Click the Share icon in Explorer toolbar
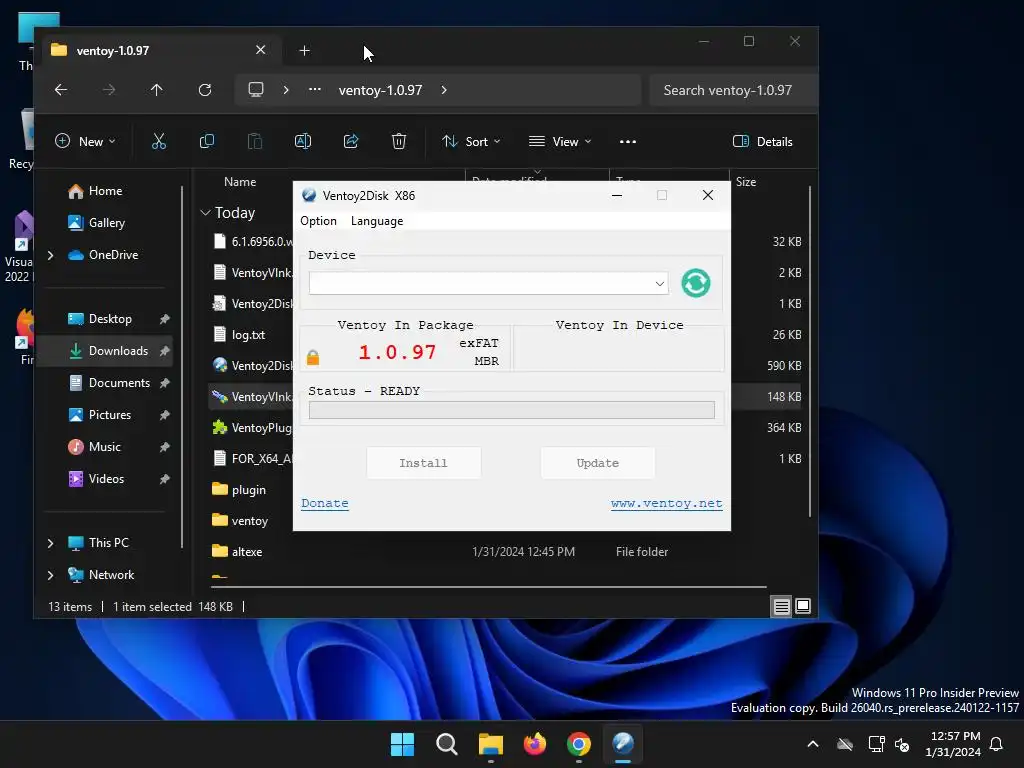1024x768 pixels. tap(351, 142)
